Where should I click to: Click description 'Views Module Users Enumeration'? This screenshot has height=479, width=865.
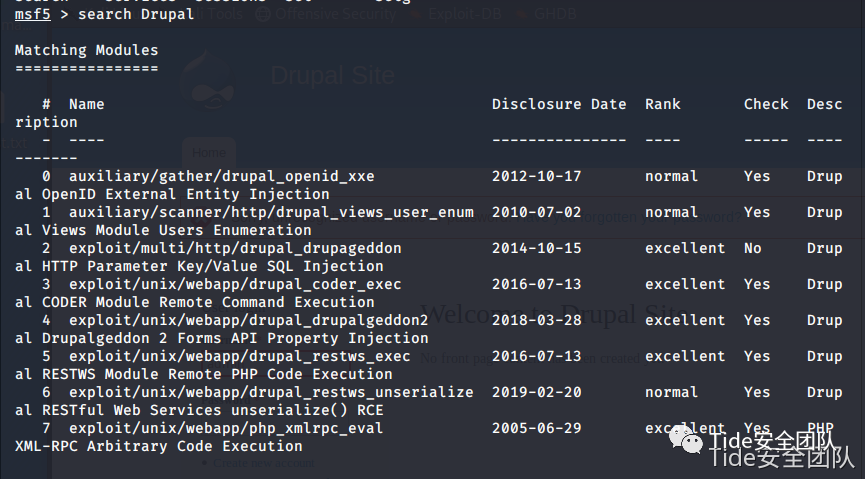177,230
